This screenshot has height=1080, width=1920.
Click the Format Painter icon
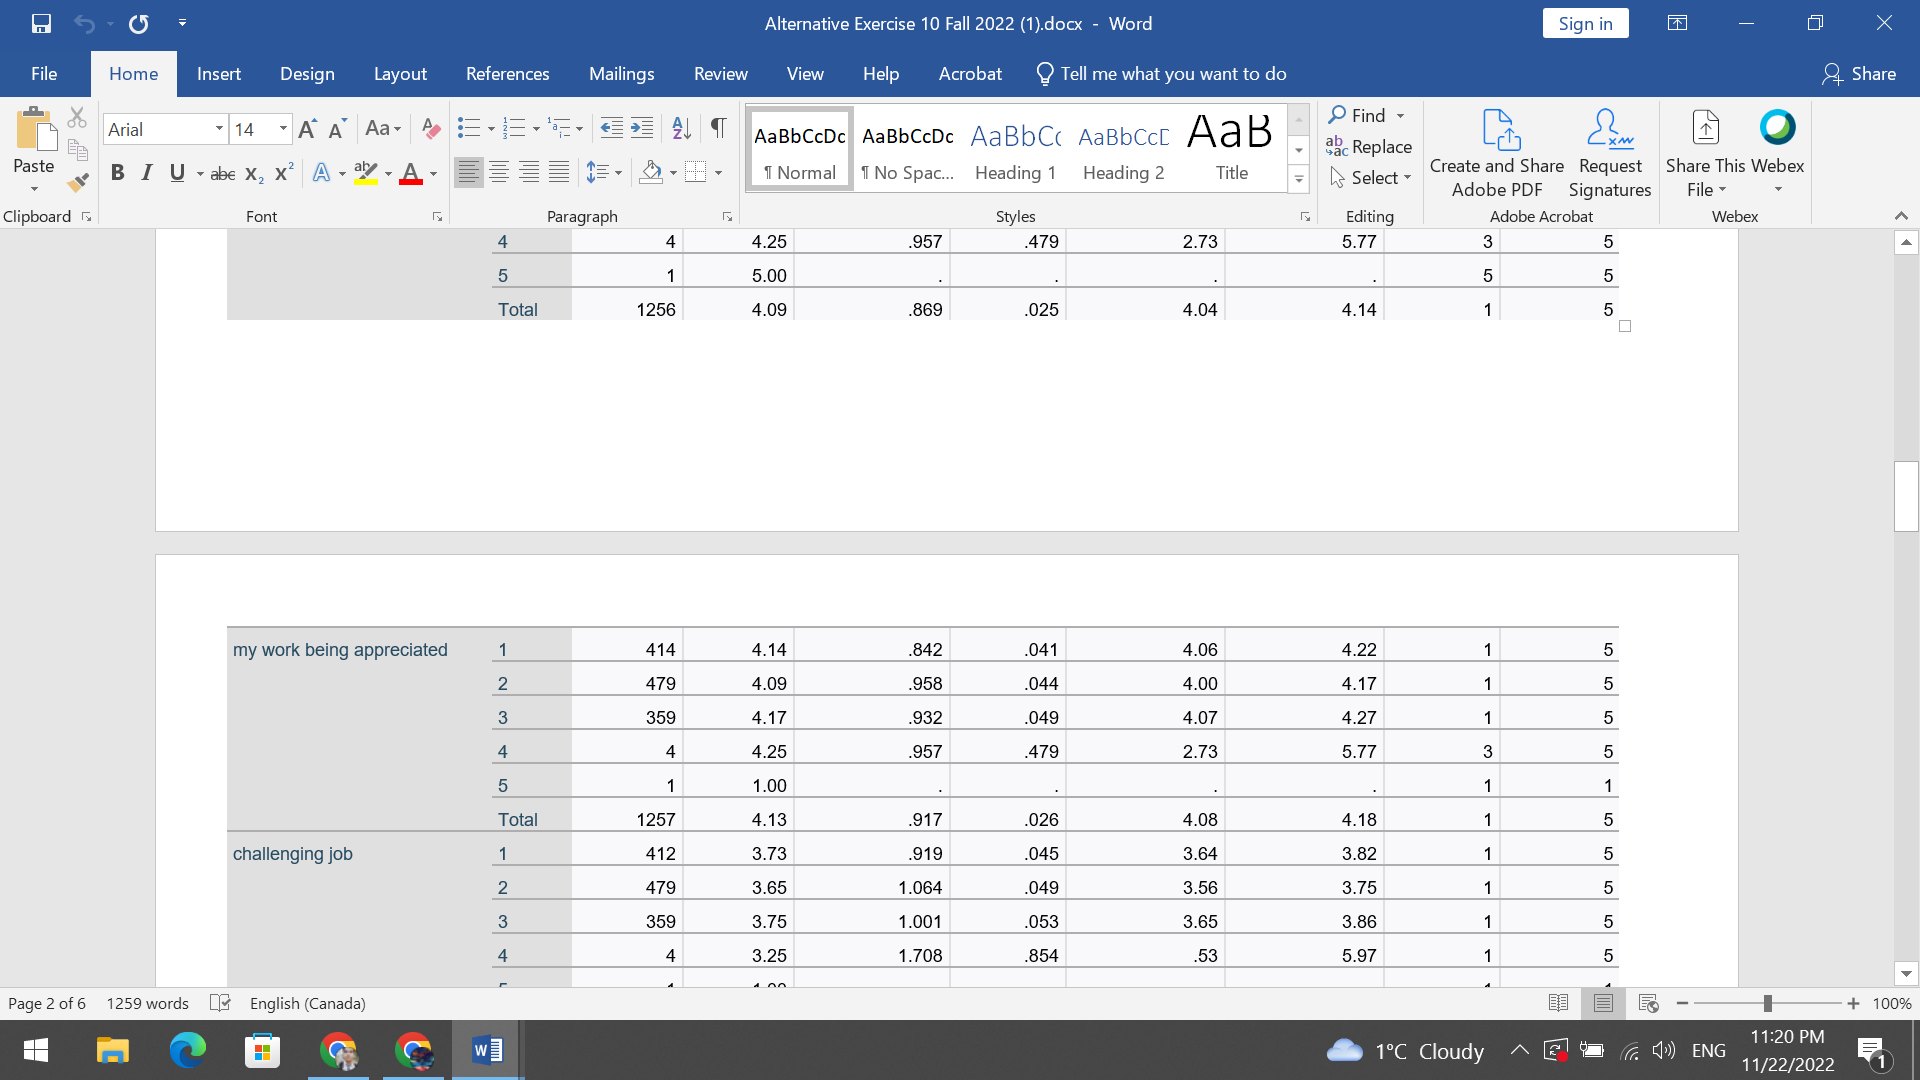[78, 182]
